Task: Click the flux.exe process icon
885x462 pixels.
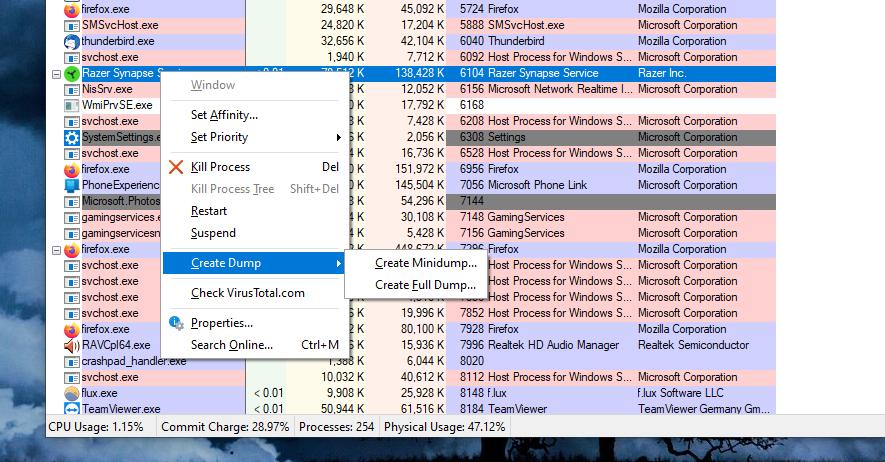Action: coord(72,393)
